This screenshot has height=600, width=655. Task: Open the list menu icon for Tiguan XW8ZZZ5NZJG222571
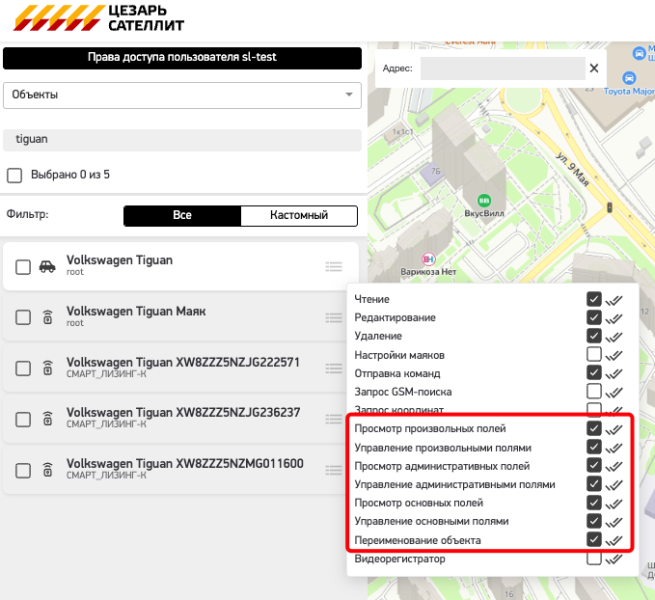[x=334, y=368]
